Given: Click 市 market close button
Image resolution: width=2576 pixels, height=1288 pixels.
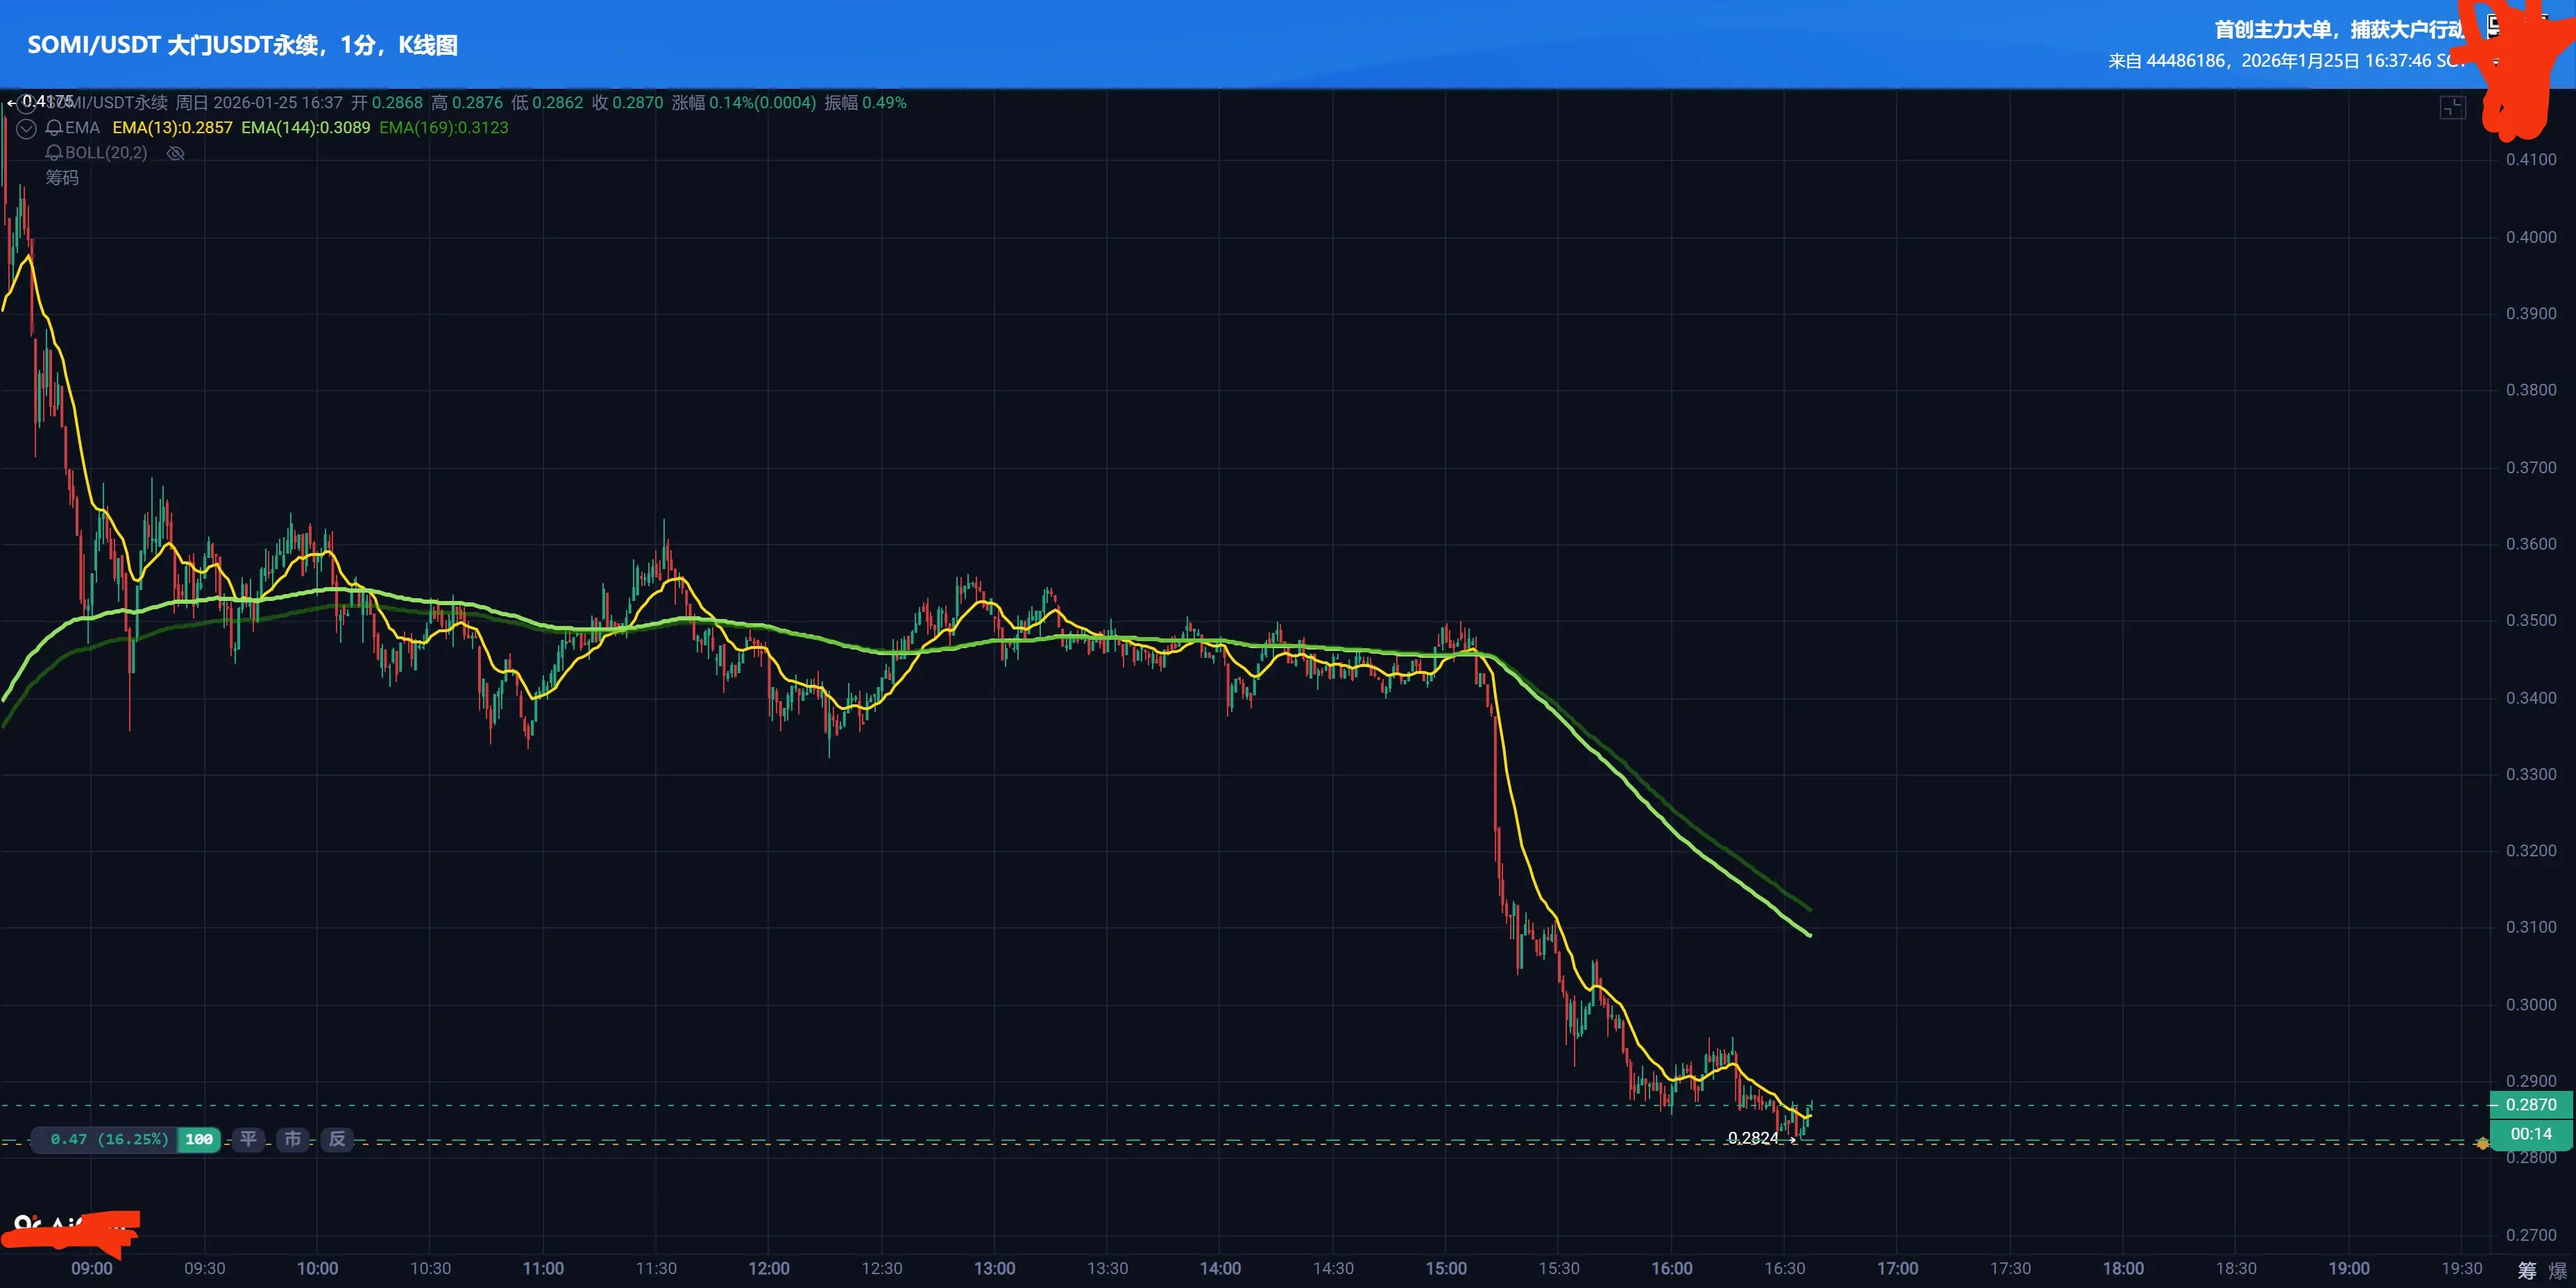Looking at the screenshot, I should (292, 1139).
